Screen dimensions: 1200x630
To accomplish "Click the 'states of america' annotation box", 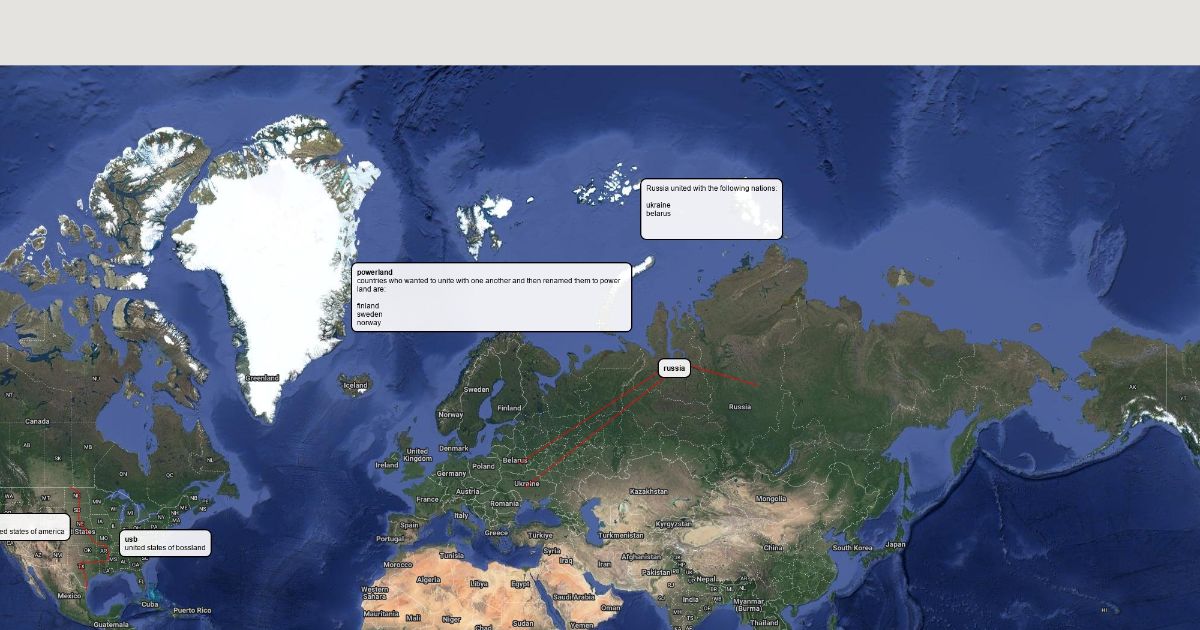I will point(34,528).
